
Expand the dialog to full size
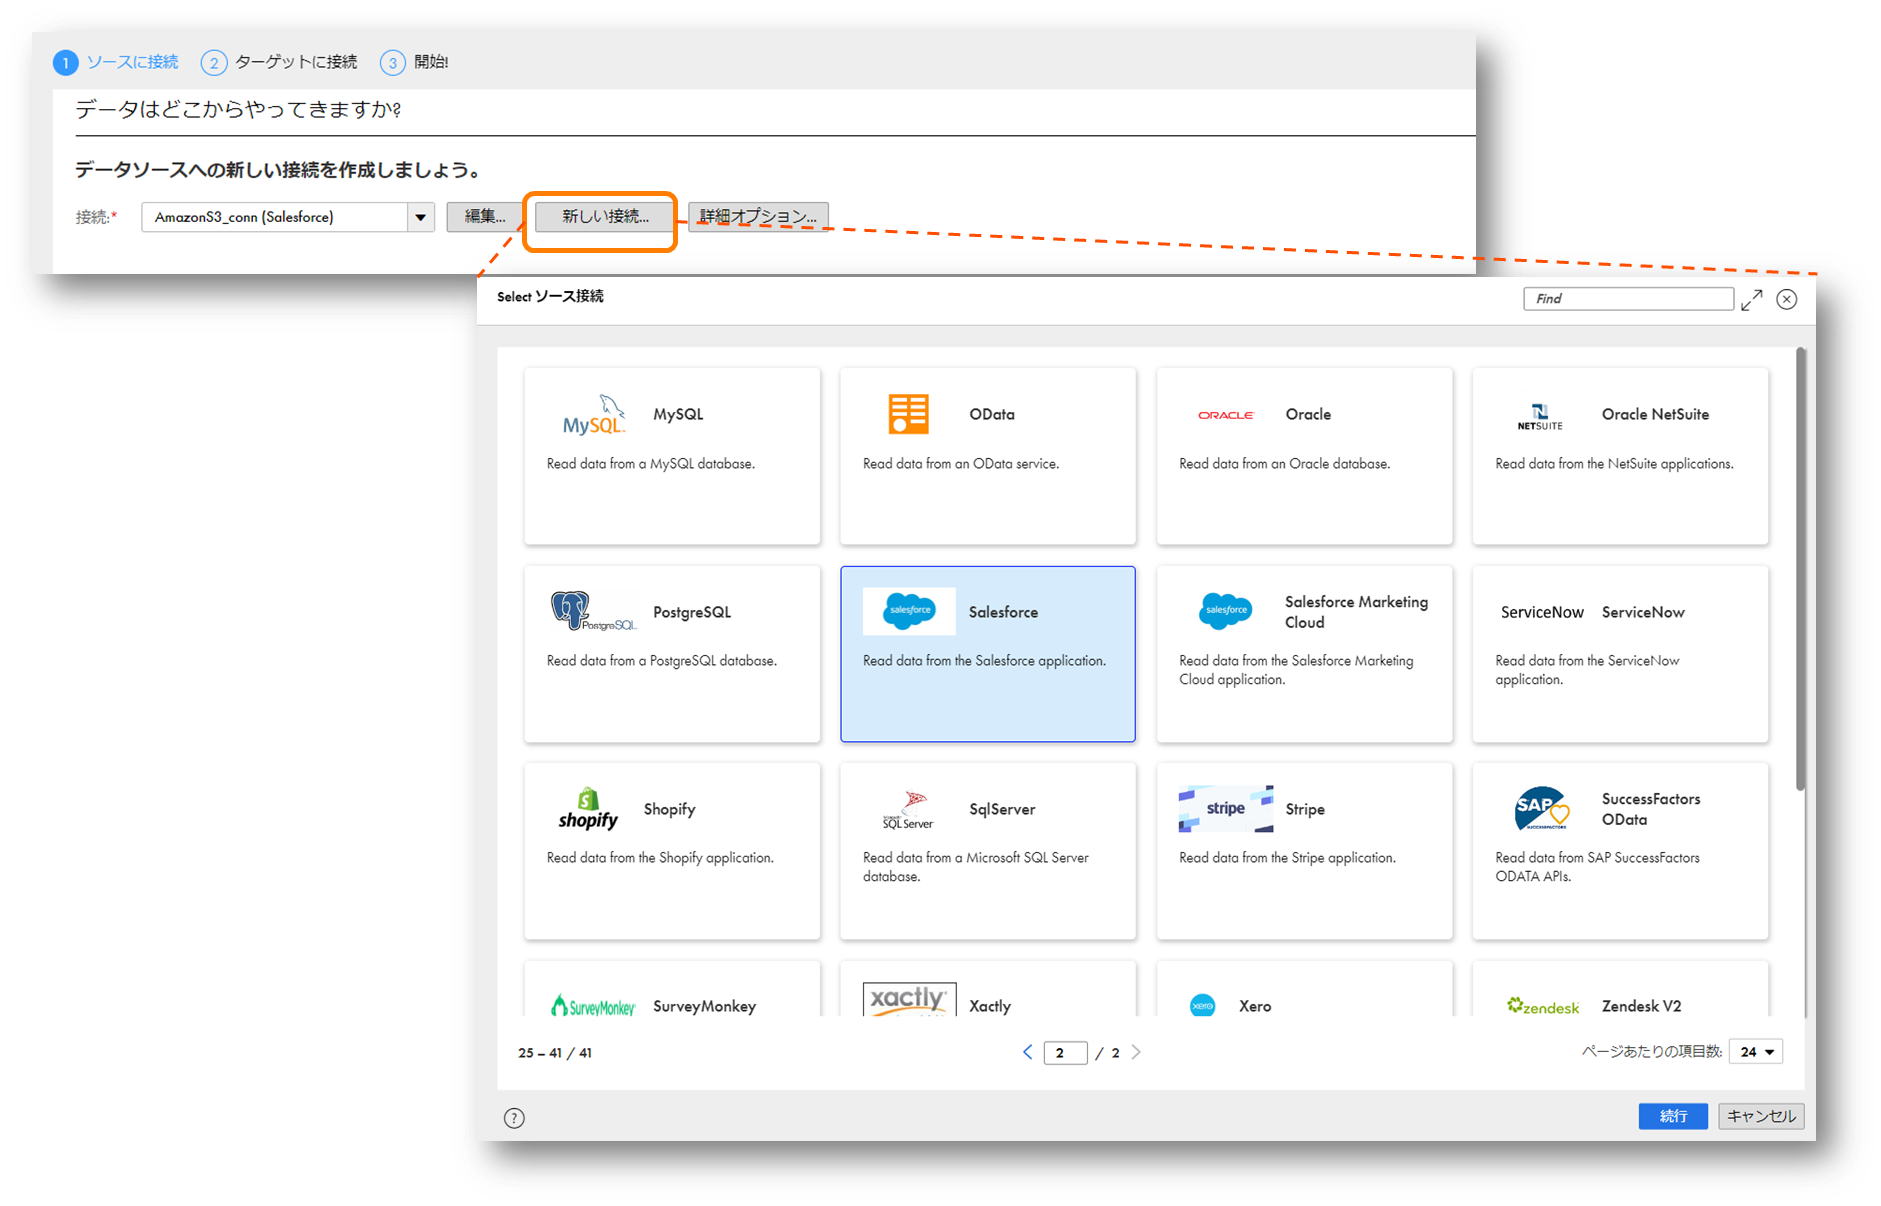pyautogui.click(x=1751, y=300)
